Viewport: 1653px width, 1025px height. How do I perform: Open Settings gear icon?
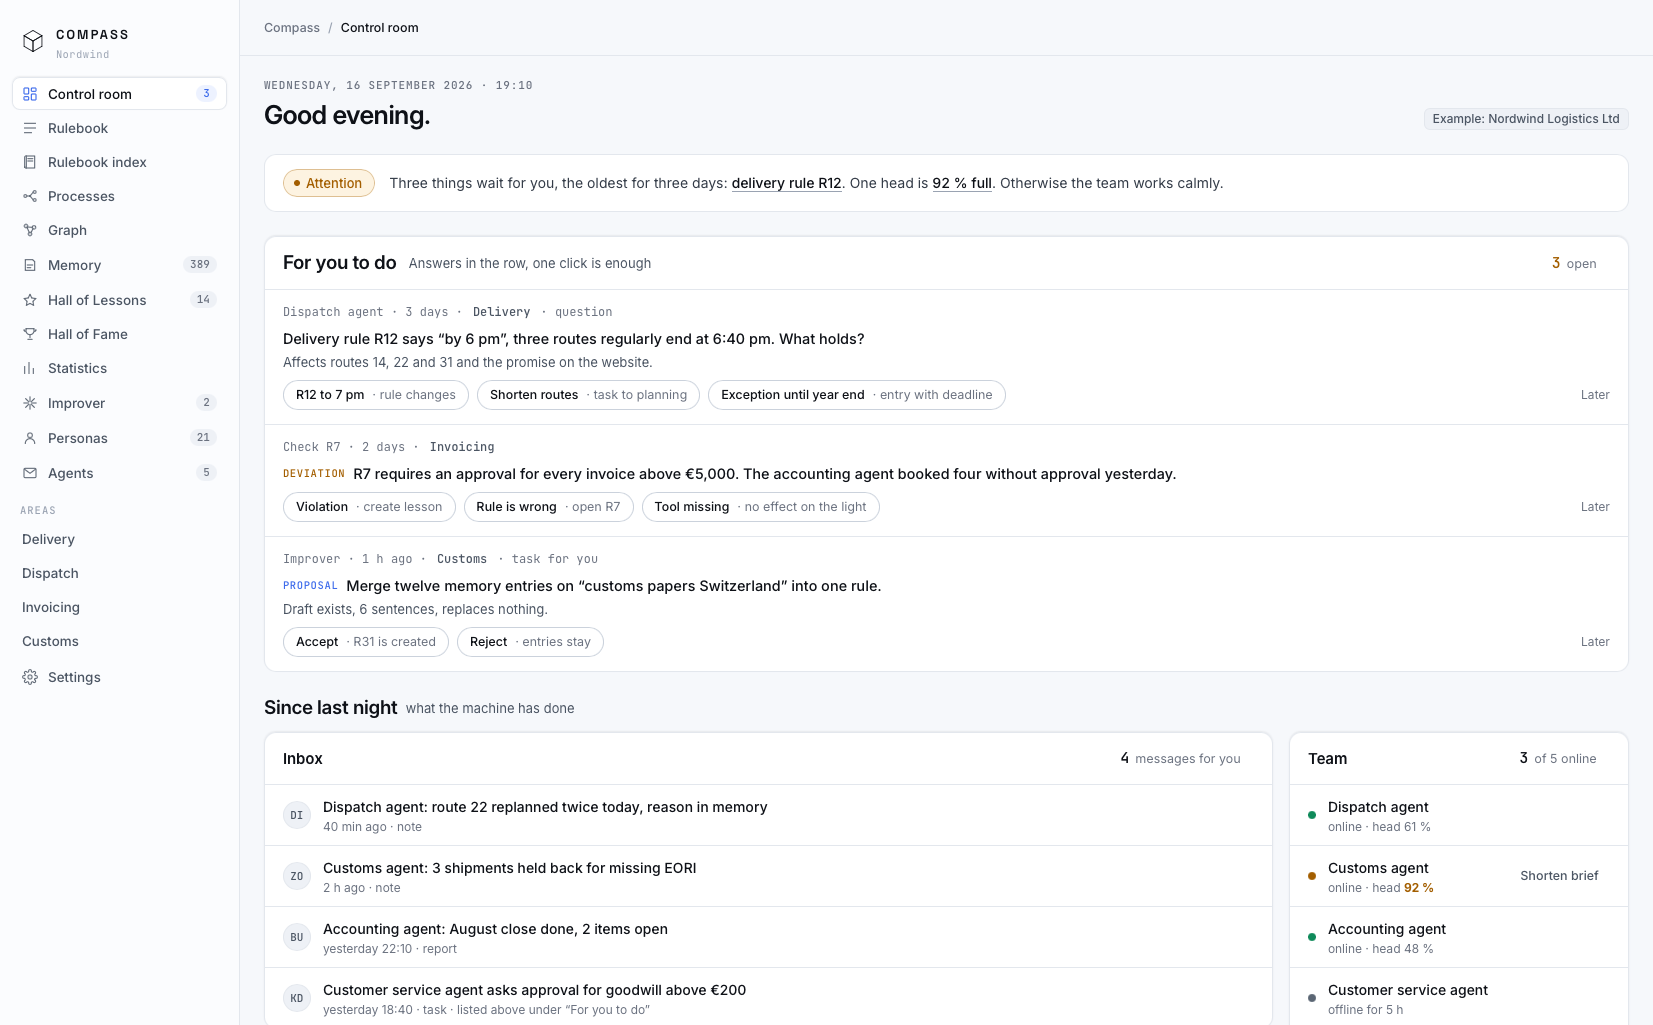tap(30, 677)
